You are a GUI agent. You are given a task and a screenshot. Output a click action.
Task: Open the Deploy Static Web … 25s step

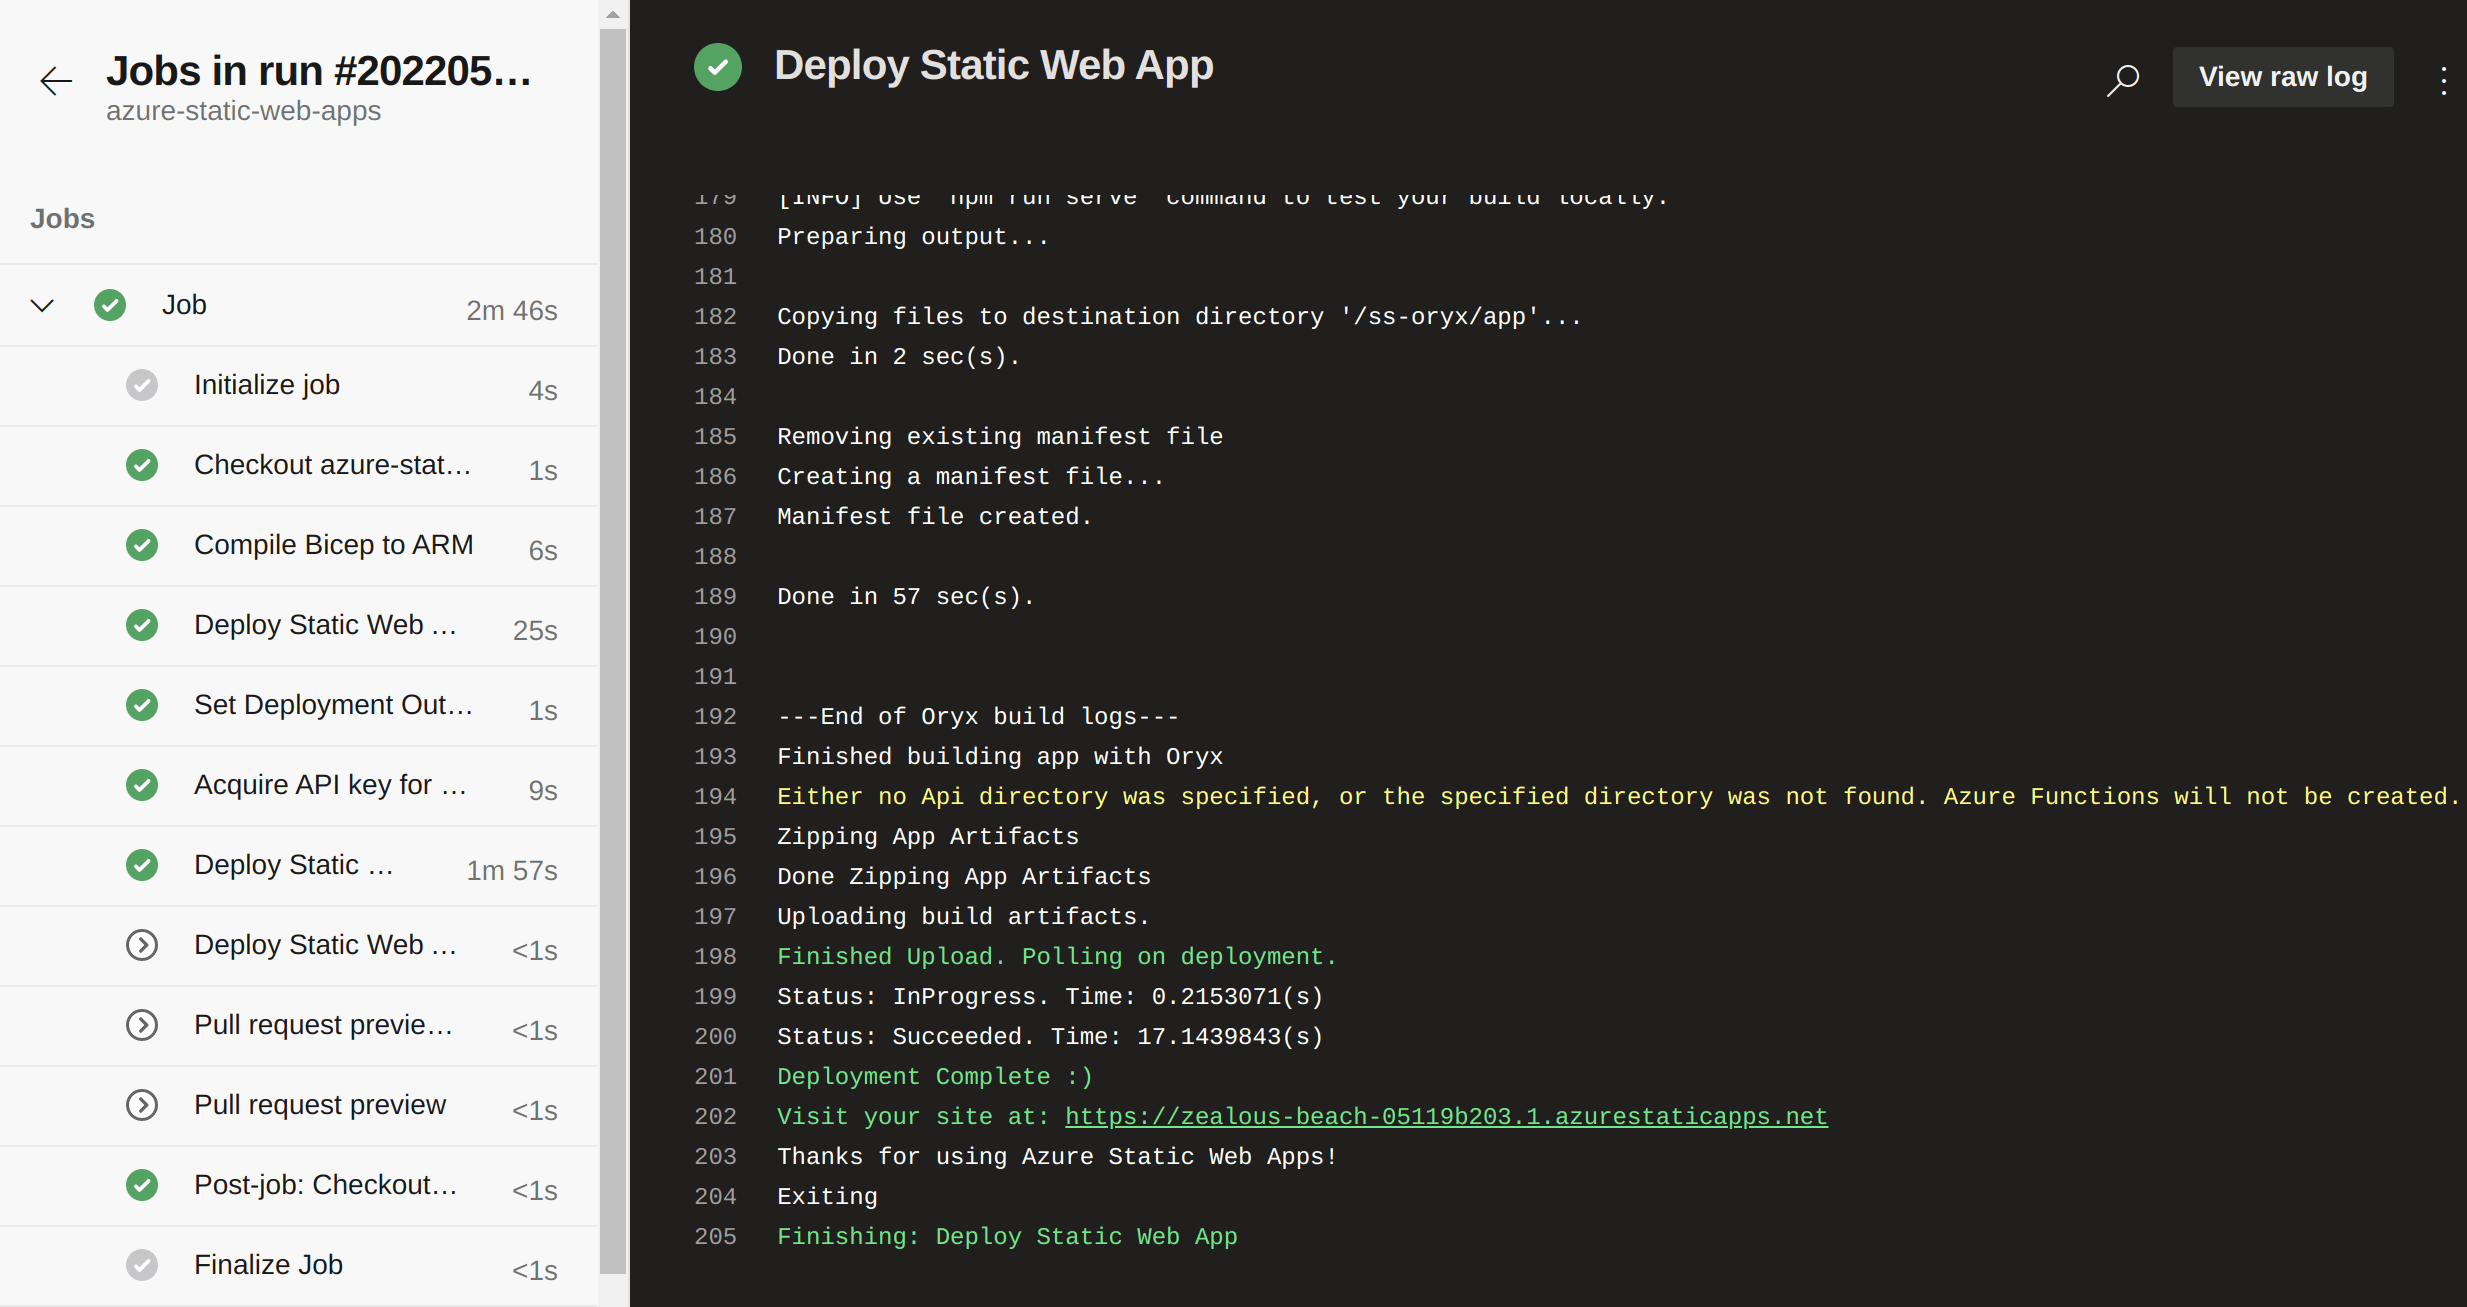click(x=299, y=626)
